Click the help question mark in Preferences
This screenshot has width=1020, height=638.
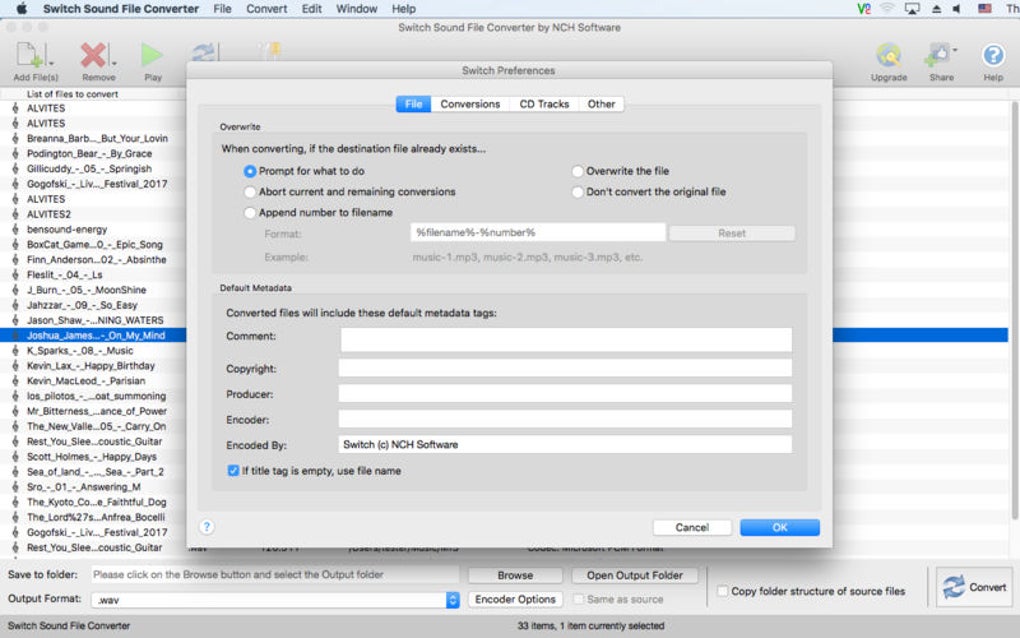pyautogui.click(x=206, y=527)
